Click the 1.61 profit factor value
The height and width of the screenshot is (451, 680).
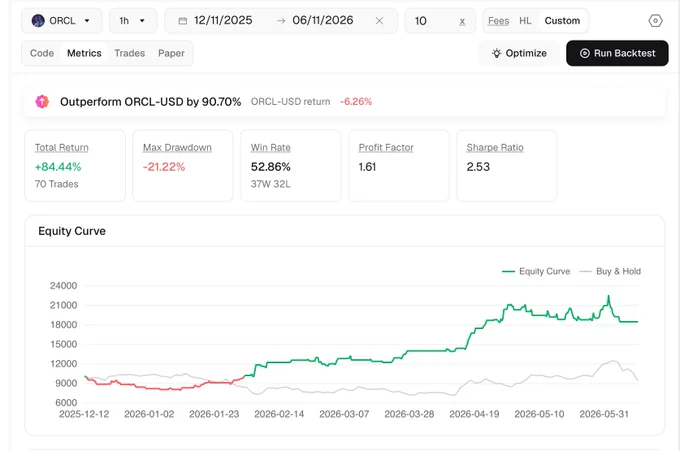pyautogui.click(x=367, y=167)
